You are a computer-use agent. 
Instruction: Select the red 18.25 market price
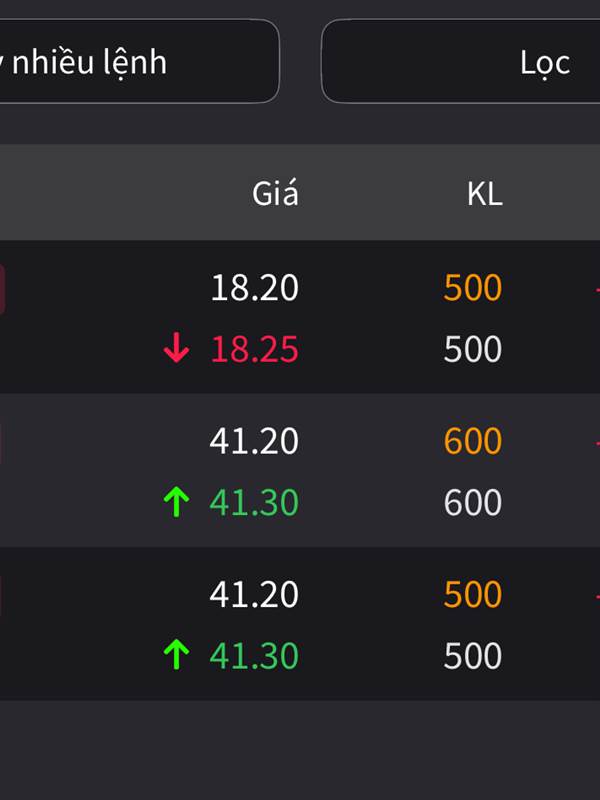pos(254,349)
